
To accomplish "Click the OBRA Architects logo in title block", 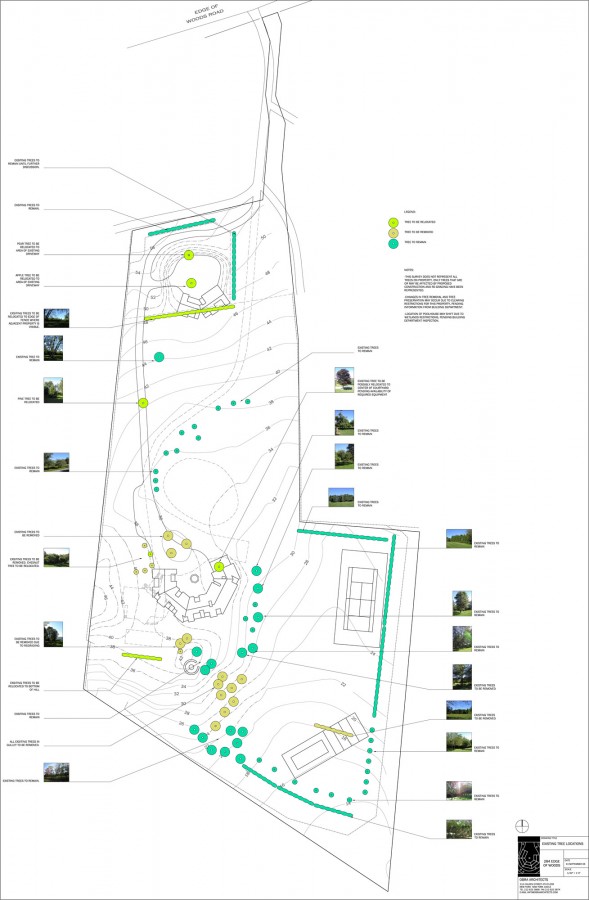I will pyautogui.click(x=529, y=856).
